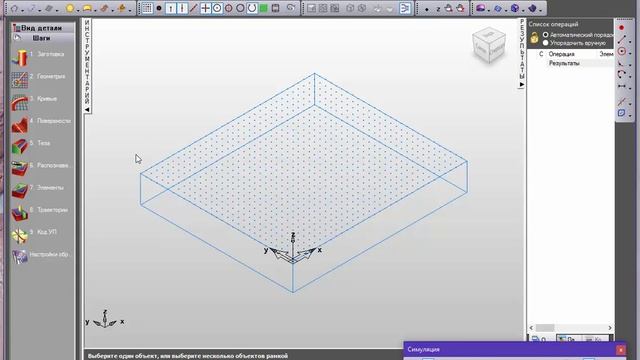This screenshot has height=360, width=640.
Task: Toggle snap-to-point black dot icon
Action: (159, 8)
